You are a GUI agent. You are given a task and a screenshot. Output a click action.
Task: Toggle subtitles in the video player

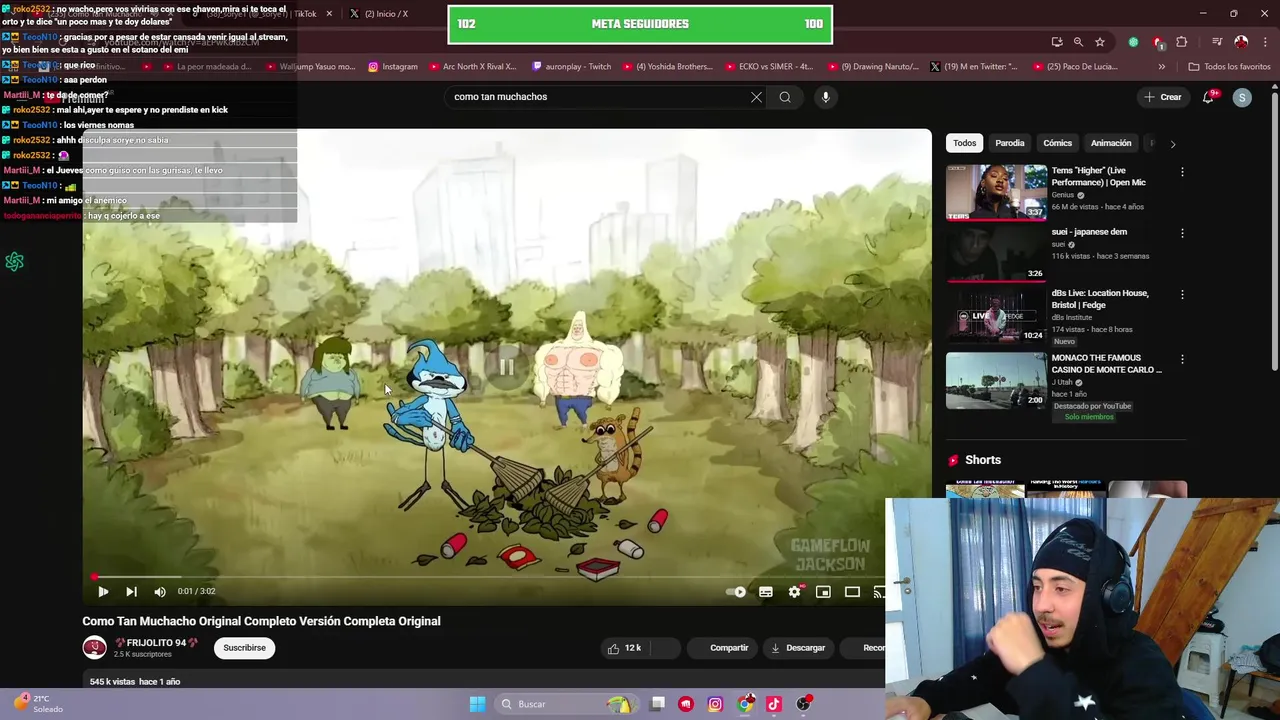(766, 592)
